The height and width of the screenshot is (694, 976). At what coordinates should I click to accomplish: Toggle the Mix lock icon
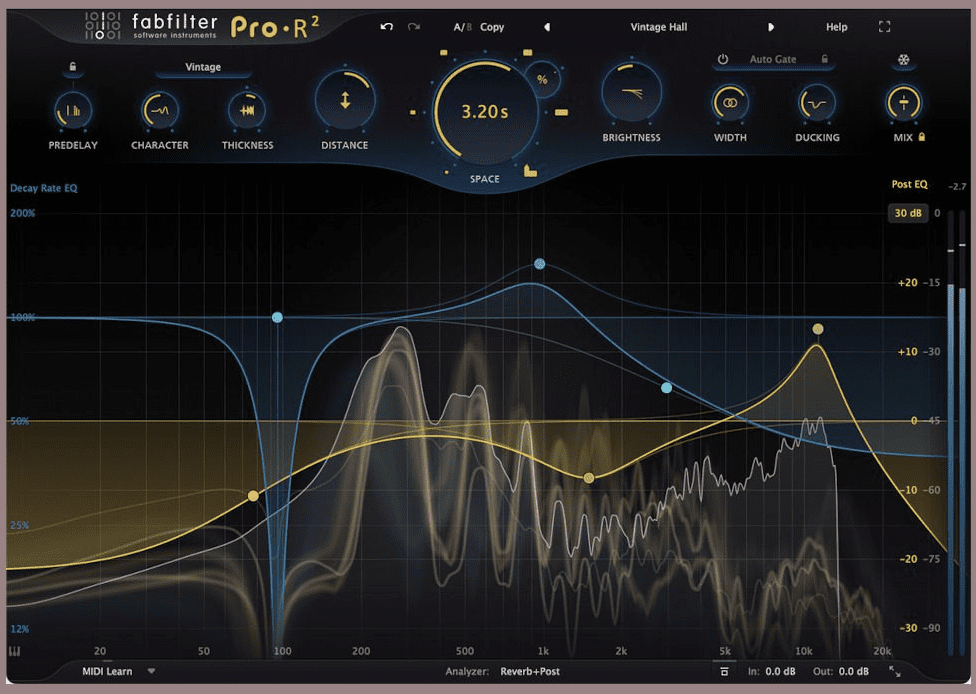click(x=922, y=136)
